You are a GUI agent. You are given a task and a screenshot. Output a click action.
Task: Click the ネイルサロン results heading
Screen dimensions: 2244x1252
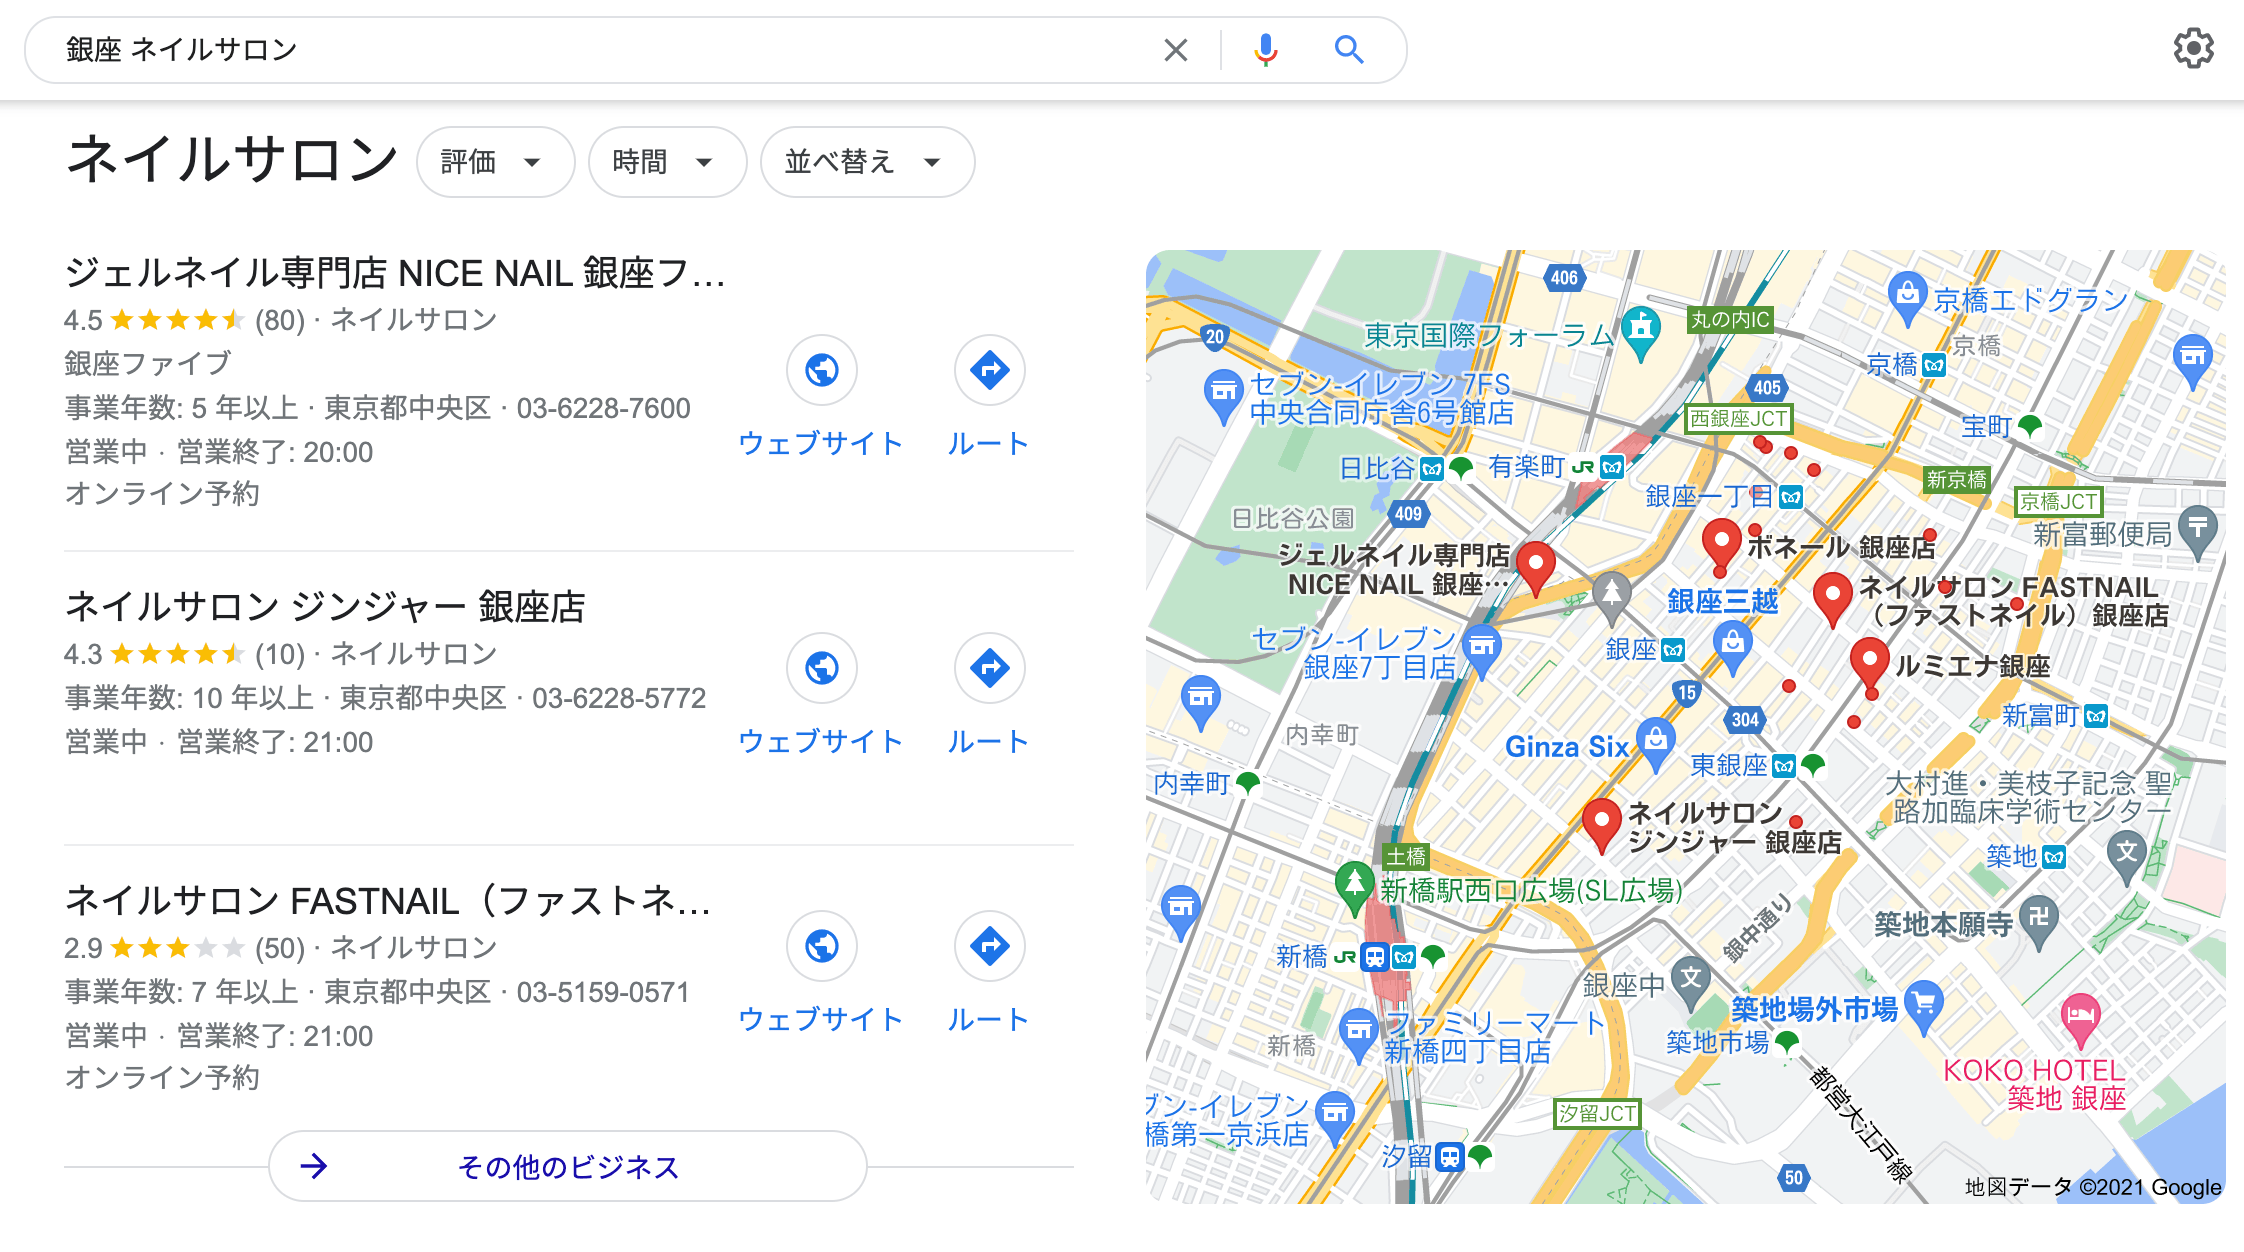click(x=232, y=160)
